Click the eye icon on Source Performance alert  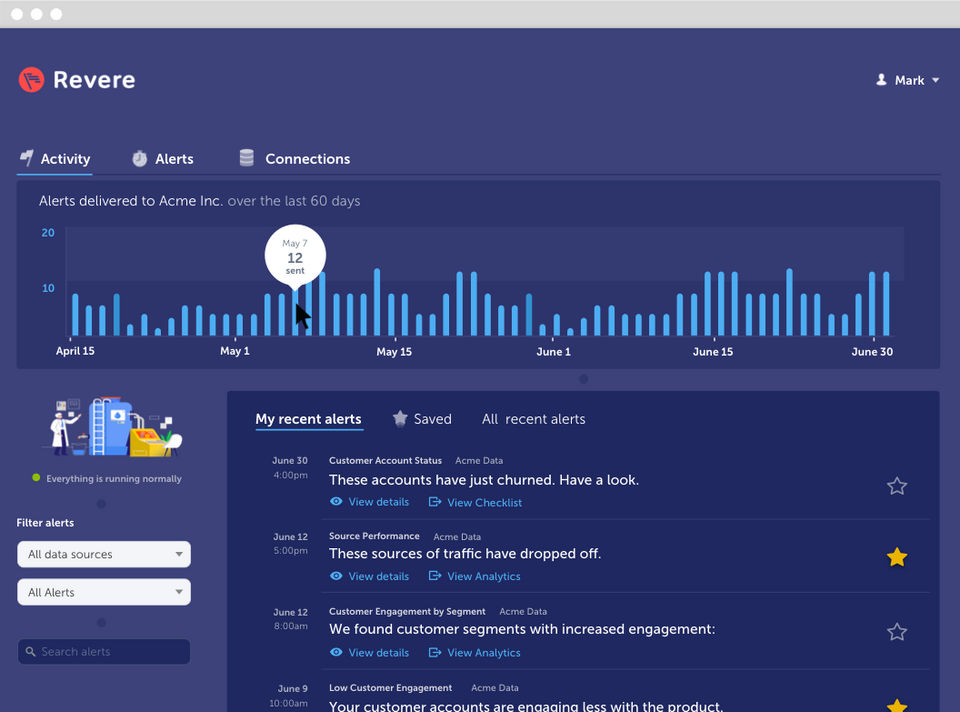(336, 575)
